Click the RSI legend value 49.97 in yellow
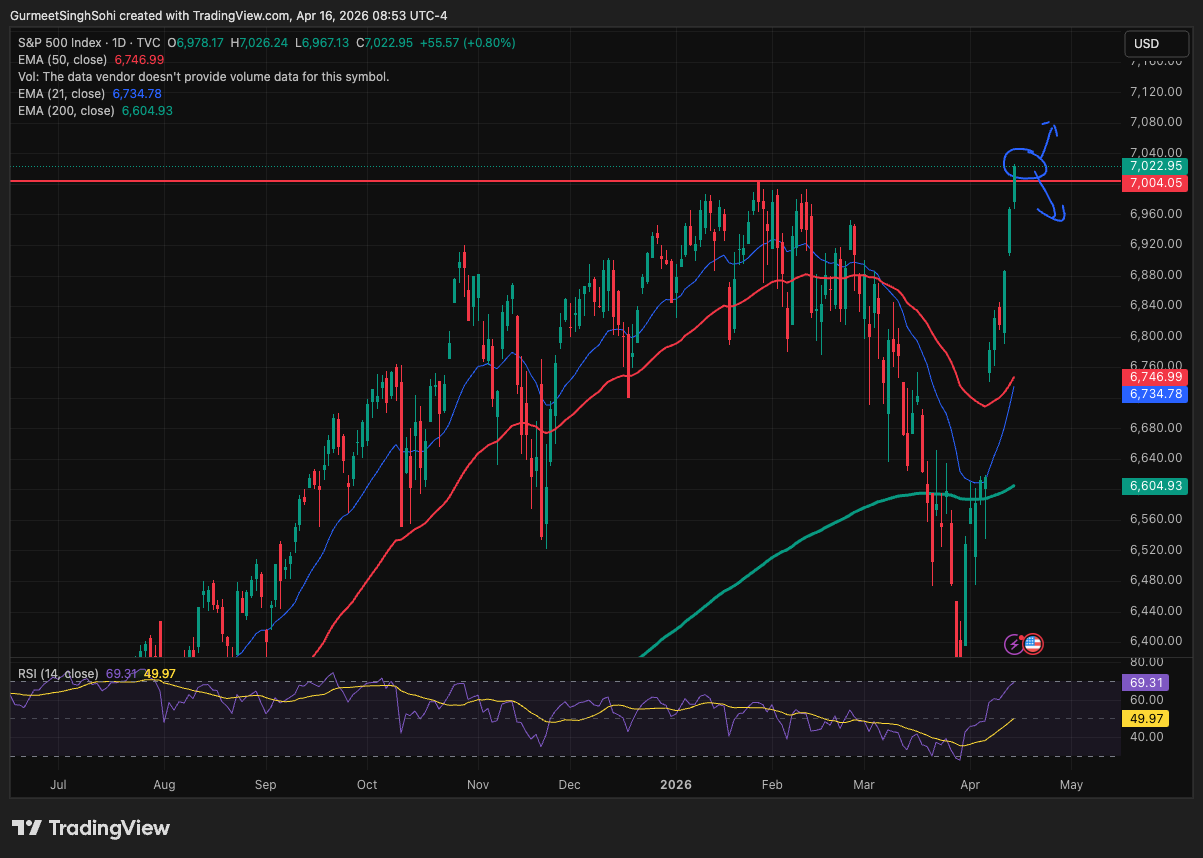This screenshot has height=858, width=1203. pyautogui.click(x=160, y=674)
